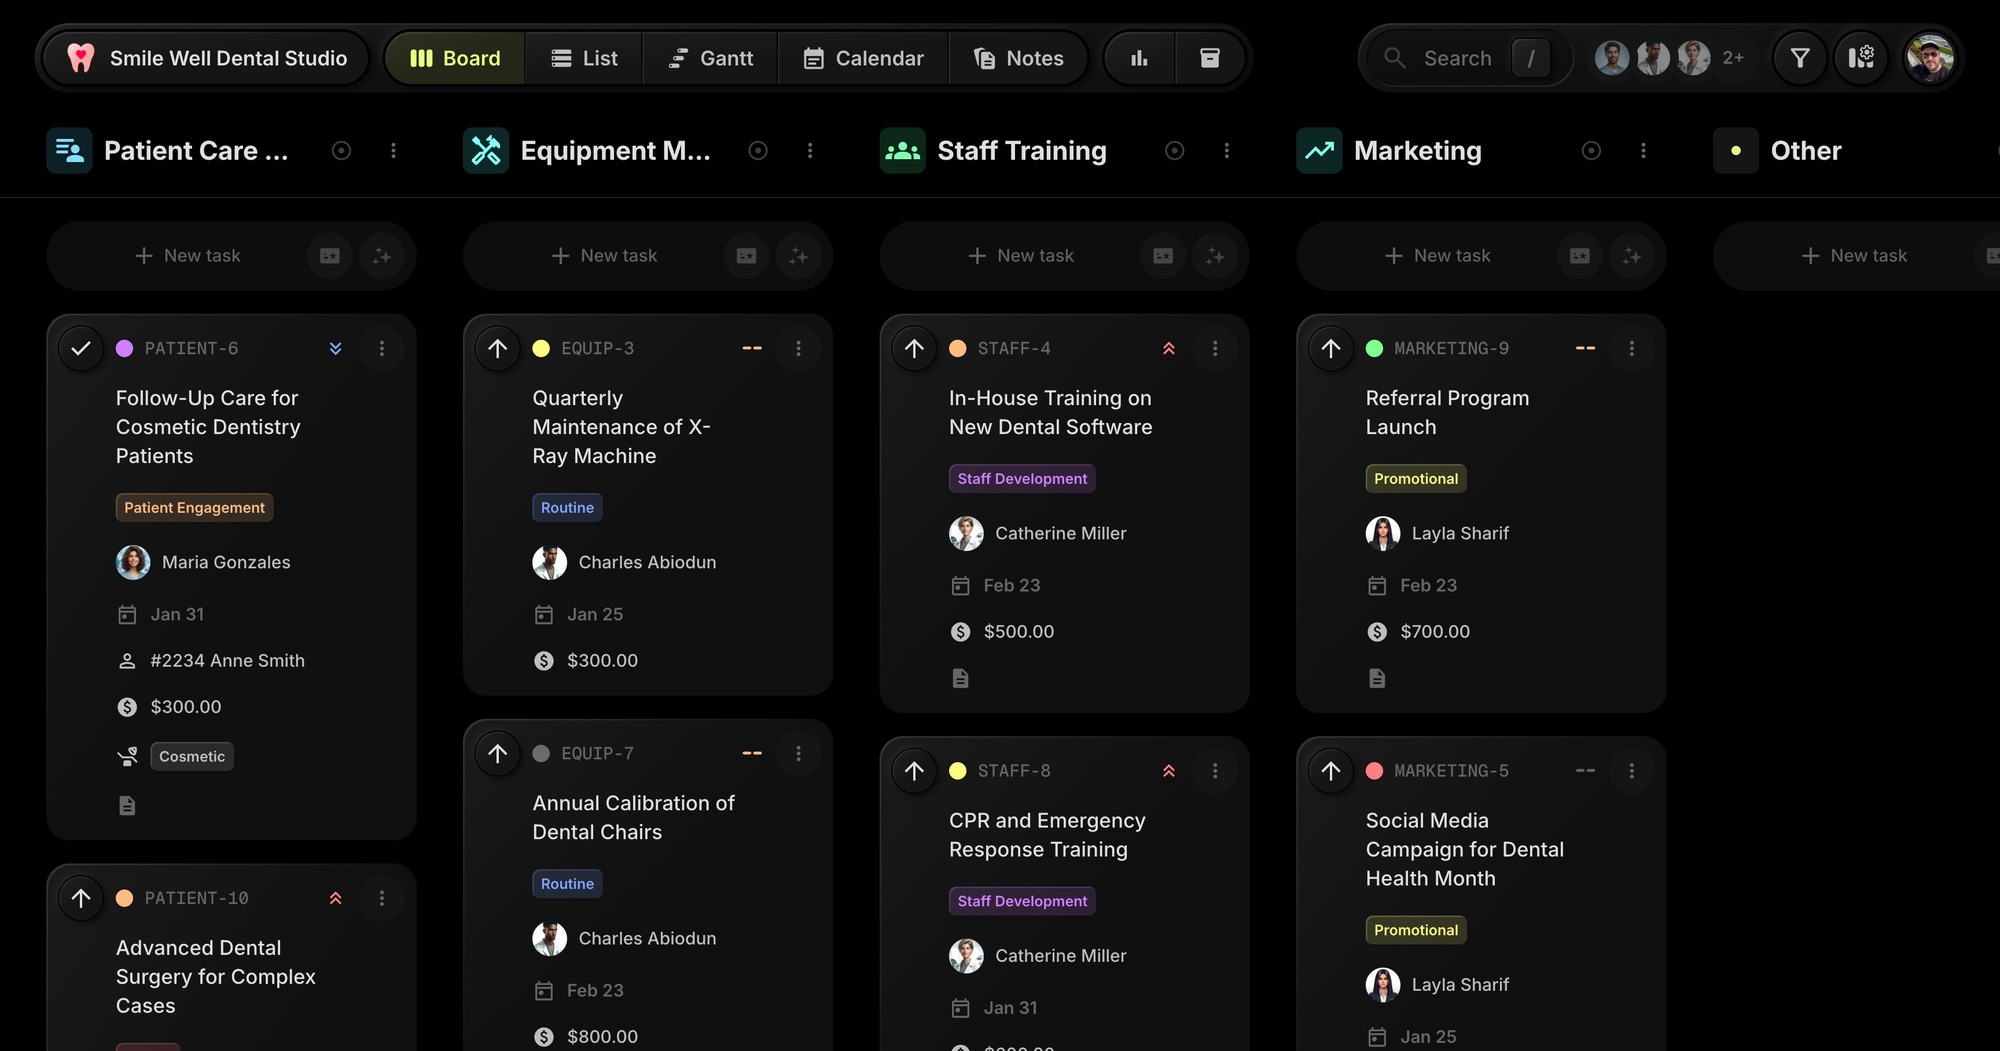Toggle the focus circle on Marketing column
The width and height of the screenshot is (2000, 1051).
[1591, 151]
